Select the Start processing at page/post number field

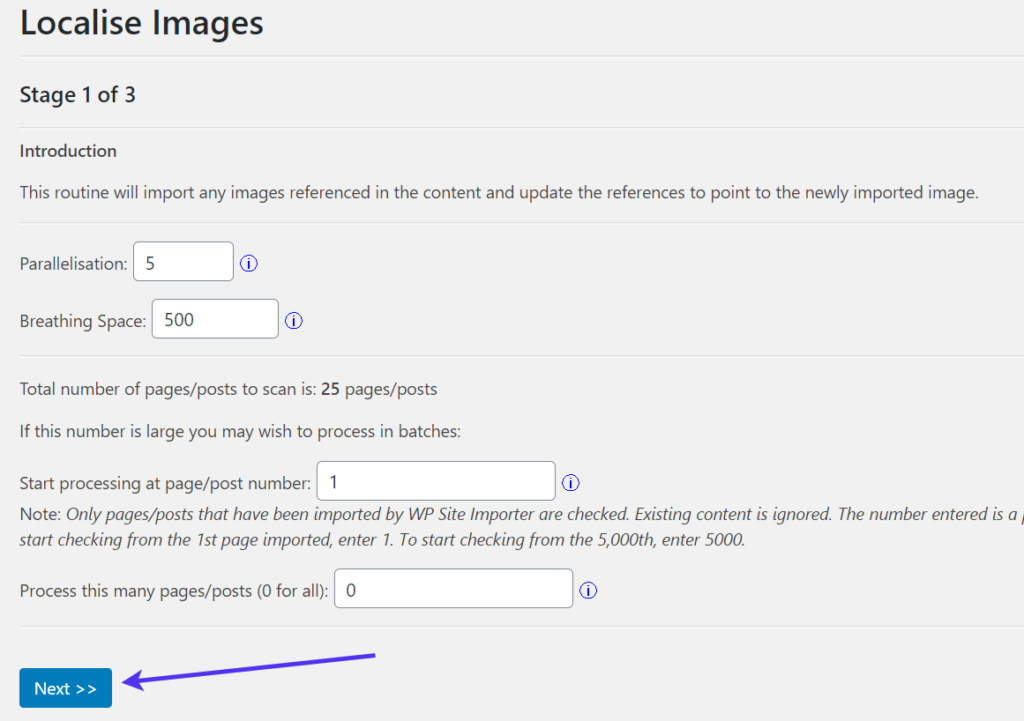pos(436,481)
